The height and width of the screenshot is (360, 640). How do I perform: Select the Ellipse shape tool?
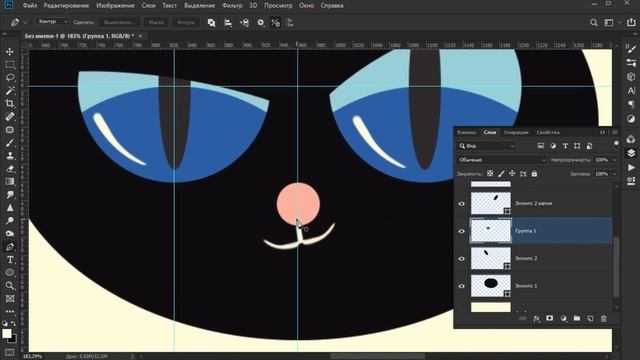[10, 273]
